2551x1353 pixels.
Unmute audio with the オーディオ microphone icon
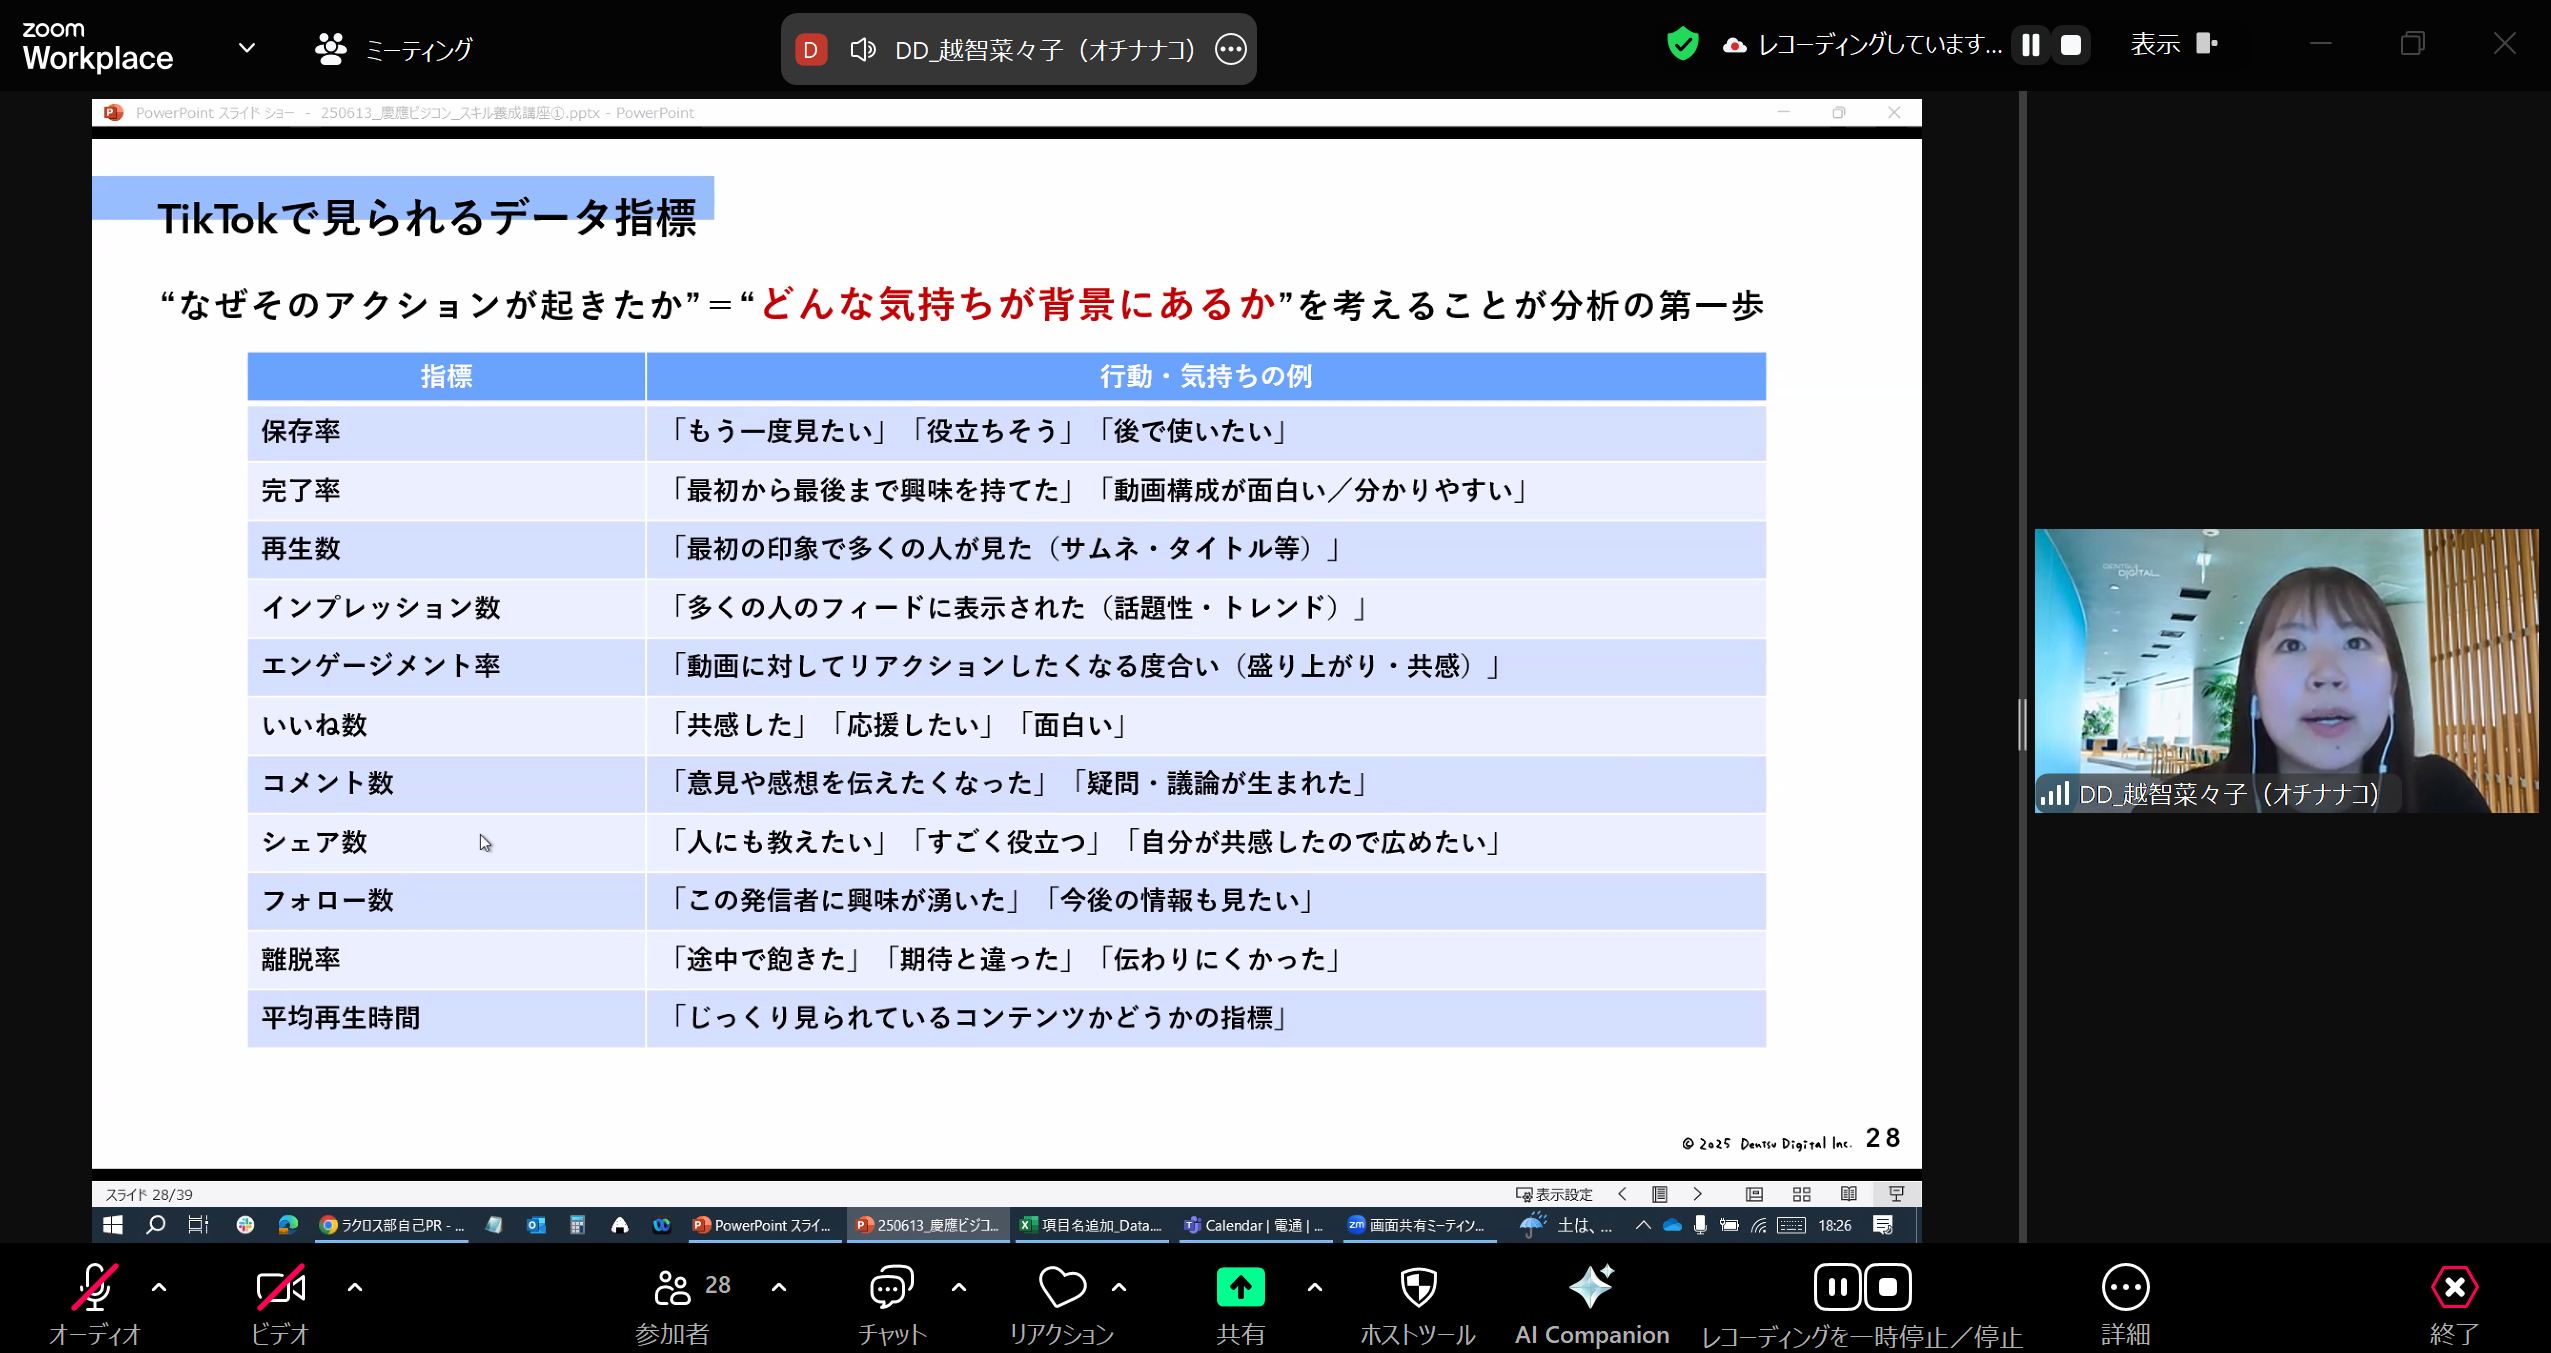tap(95, 1288)
